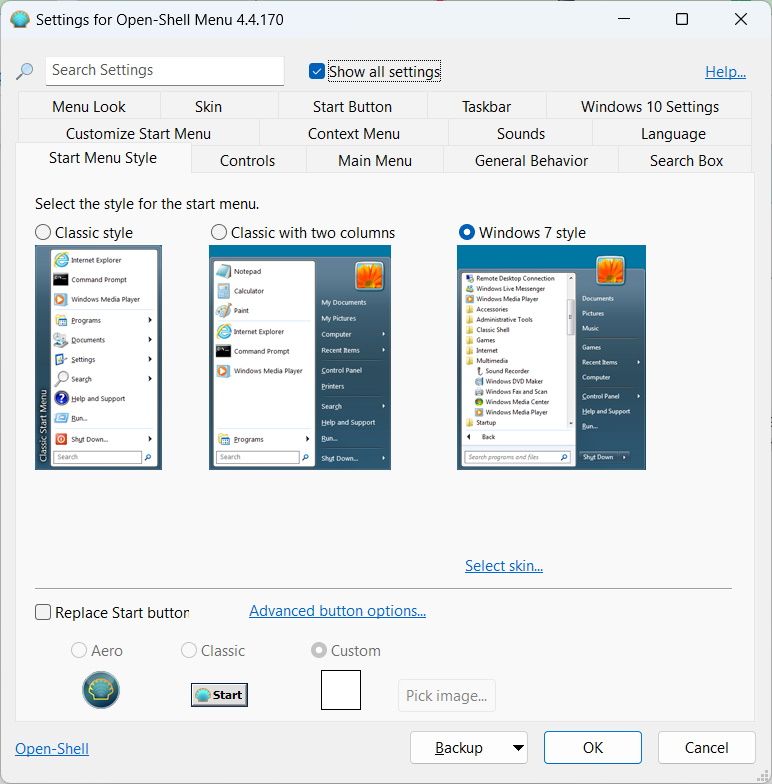Click the Classic with two columns preview image
772x784 pixels.
click(300, 358)
